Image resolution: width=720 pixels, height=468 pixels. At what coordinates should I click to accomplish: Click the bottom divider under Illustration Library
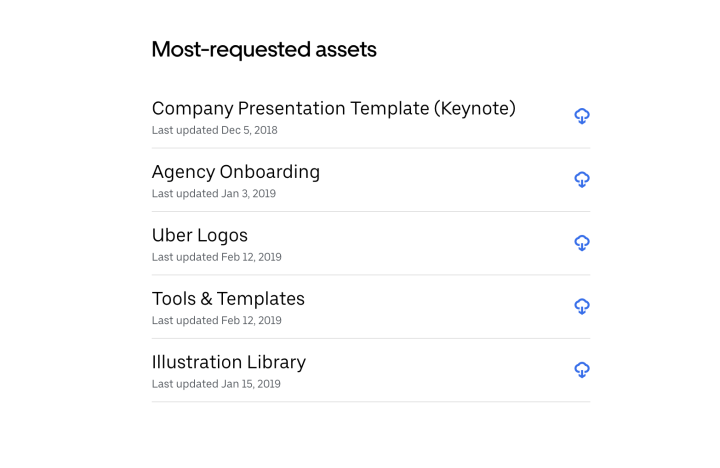pyautogui.click(x=371, y=401)
